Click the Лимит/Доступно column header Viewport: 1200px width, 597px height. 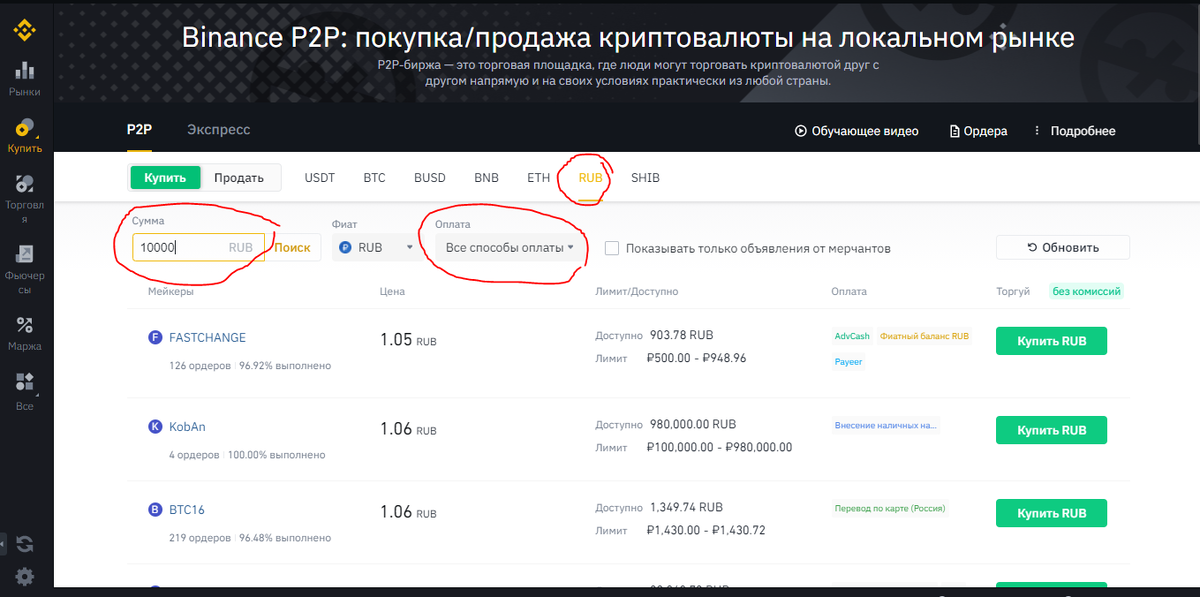coord(636,292)
